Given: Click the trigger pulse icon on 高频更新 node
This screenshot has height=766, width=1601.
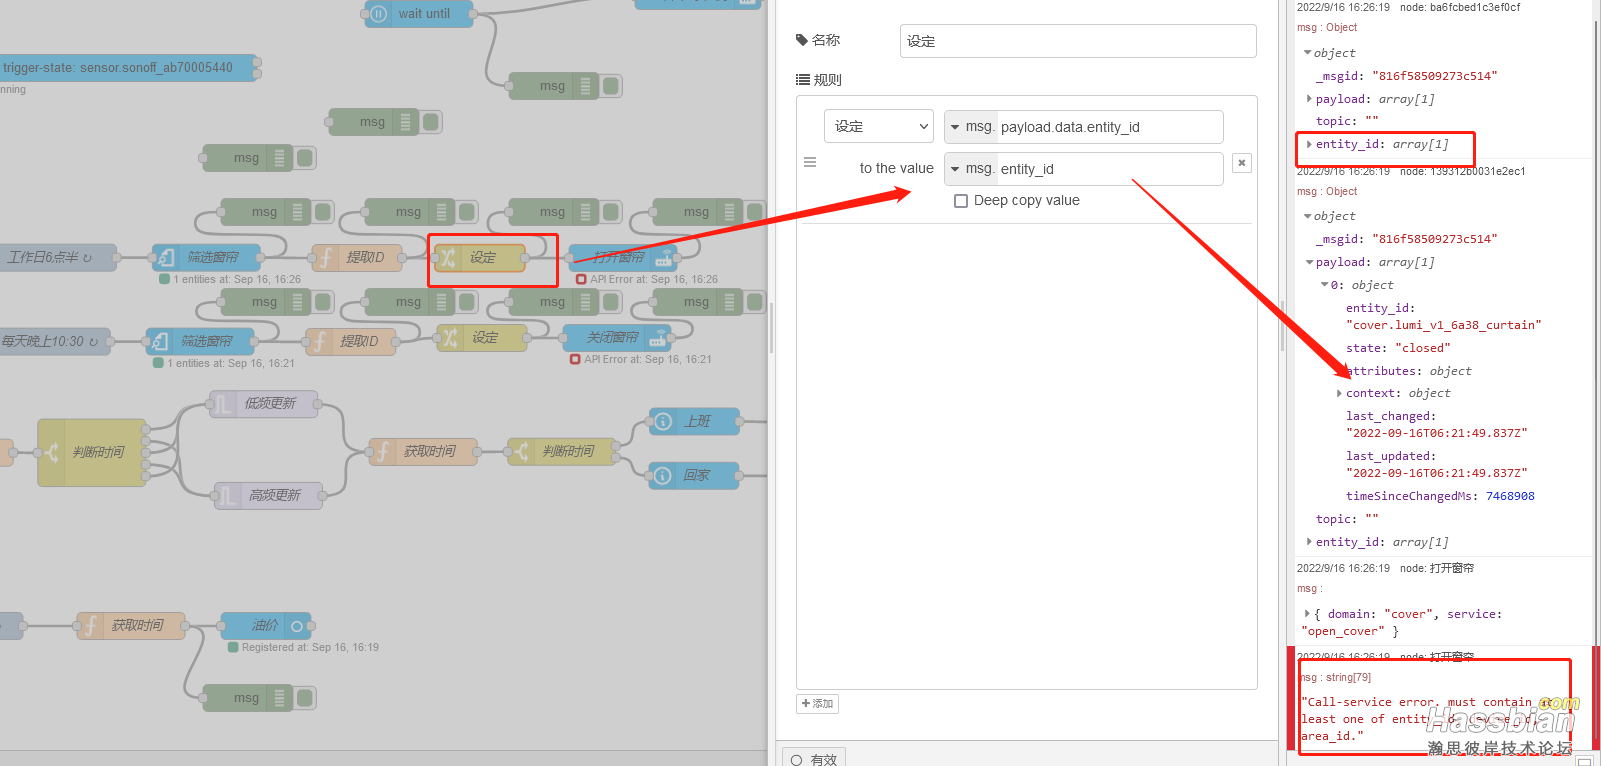Looking at the screenshot, I should click(x=227, y=496).
